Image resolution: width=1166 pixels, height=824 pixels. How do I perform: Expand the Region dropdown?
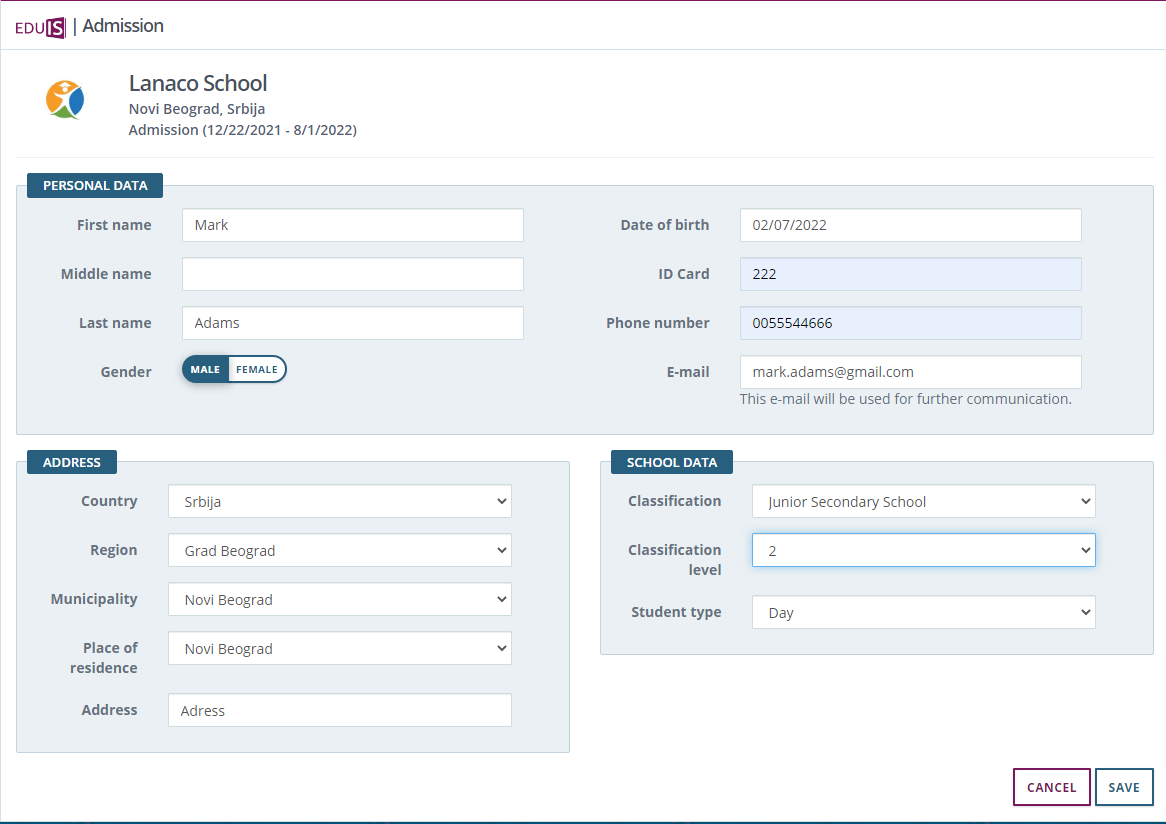[339, 551]
